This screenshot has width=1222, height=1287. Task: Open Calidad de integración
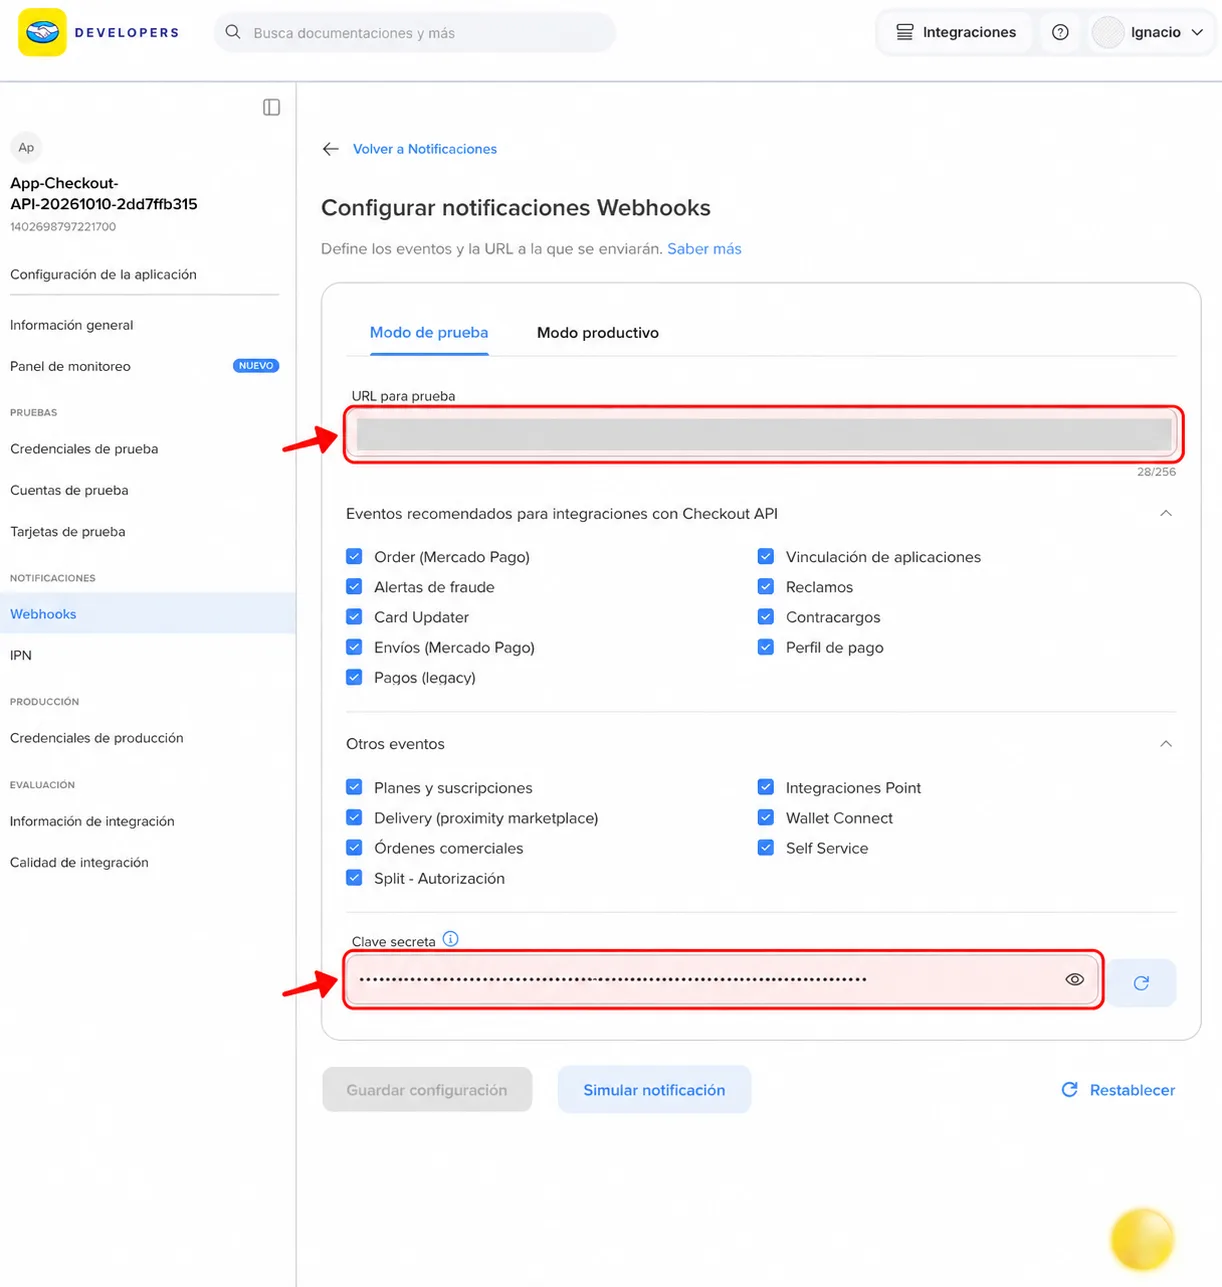79,862
